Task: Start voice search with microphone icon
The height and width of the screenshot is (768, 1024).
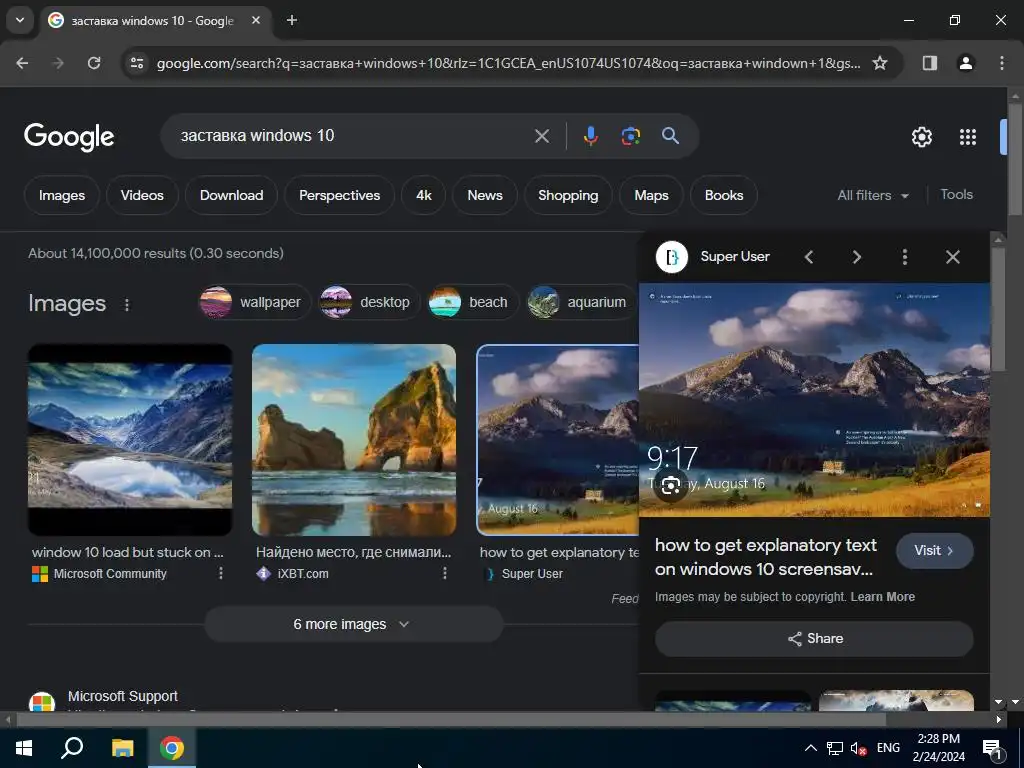Action: coord(590,136)
